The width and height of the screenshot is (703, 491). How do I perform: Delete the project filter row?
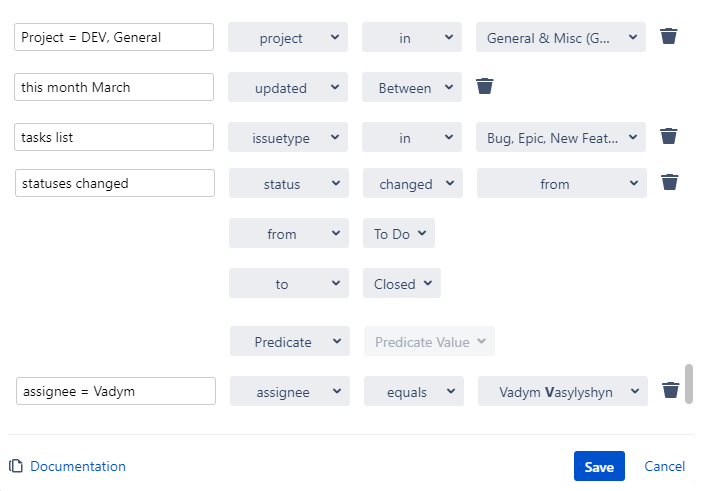click(x=669, y=37)
